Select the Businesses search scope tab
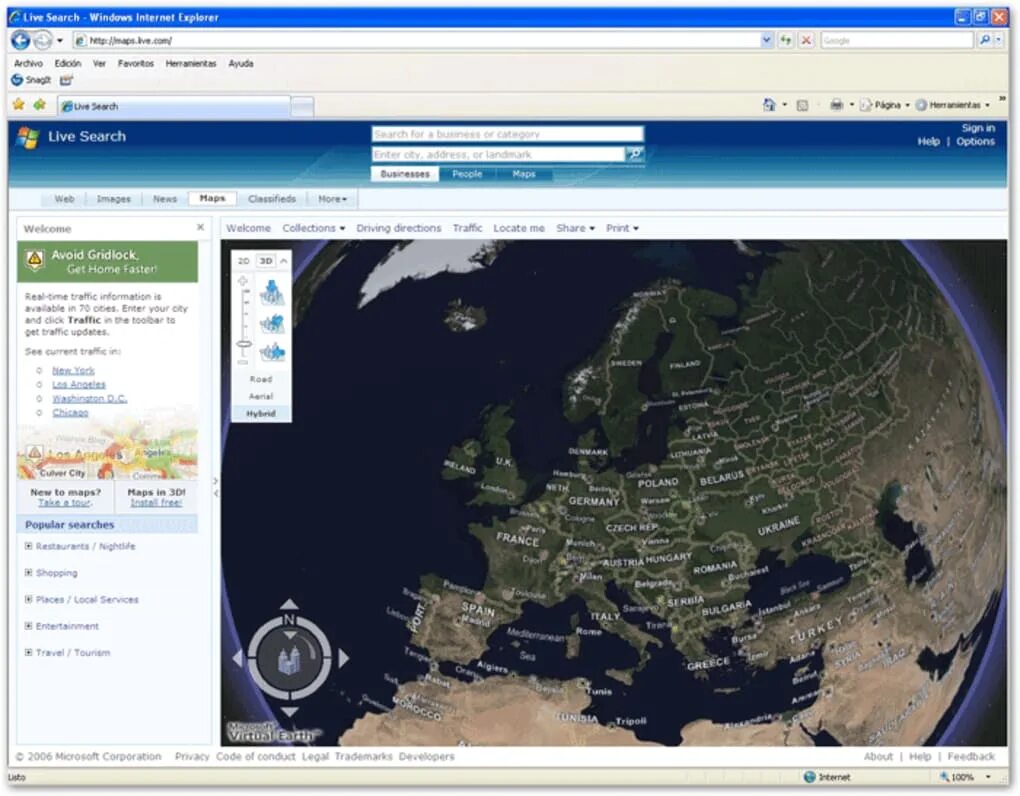This screenshot has width=1020, height=796. click(x=405, y=174)
